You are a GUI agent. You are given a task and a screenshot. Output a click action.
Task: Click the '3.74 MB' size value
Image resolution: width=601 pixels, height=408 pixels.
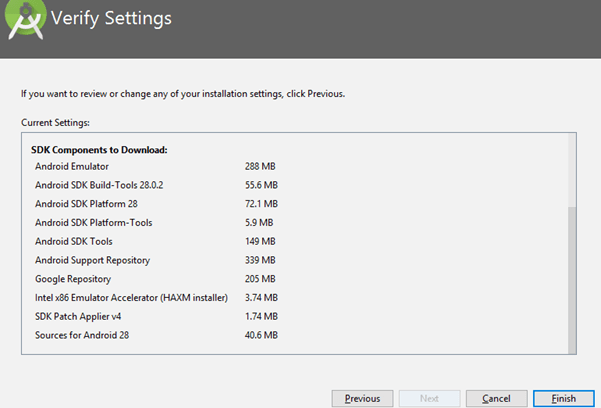click(261, 298)
